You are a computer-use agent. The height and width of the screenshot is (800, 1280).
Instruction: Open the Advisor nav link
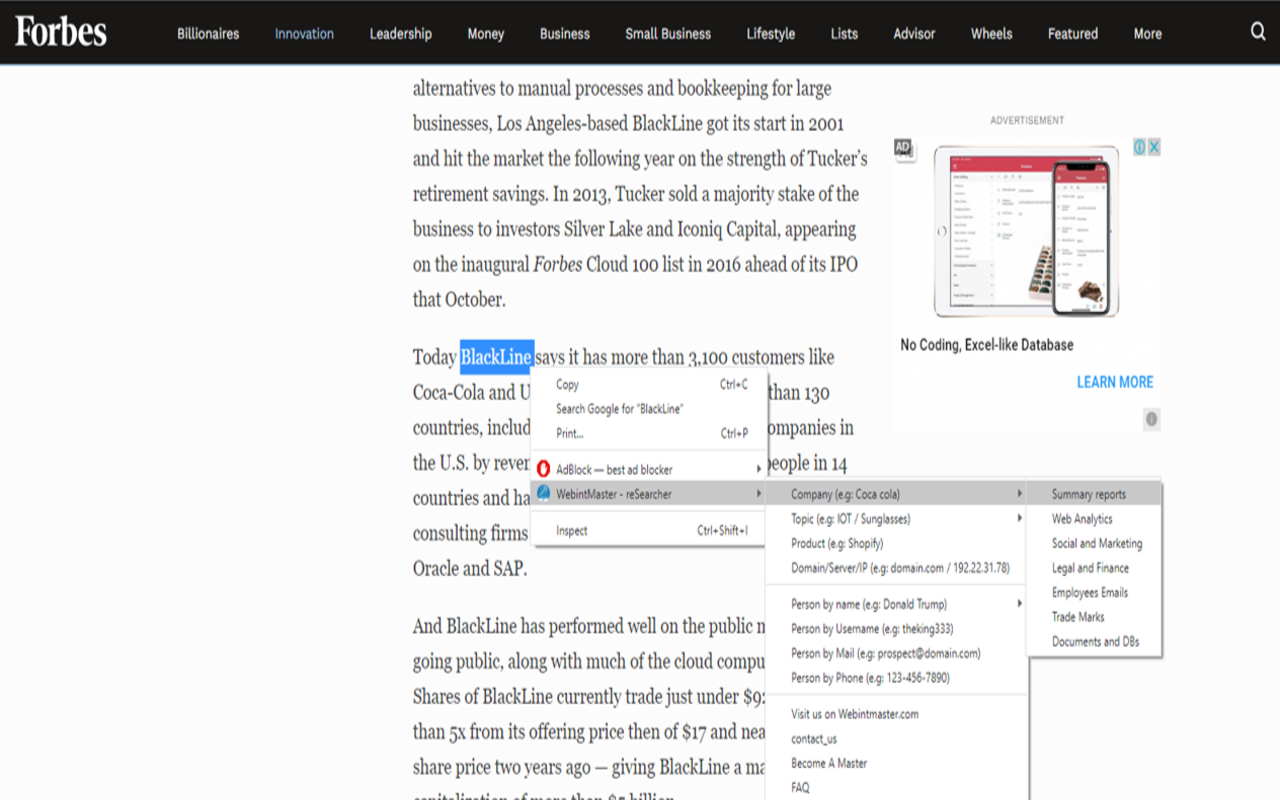point(914,33)
